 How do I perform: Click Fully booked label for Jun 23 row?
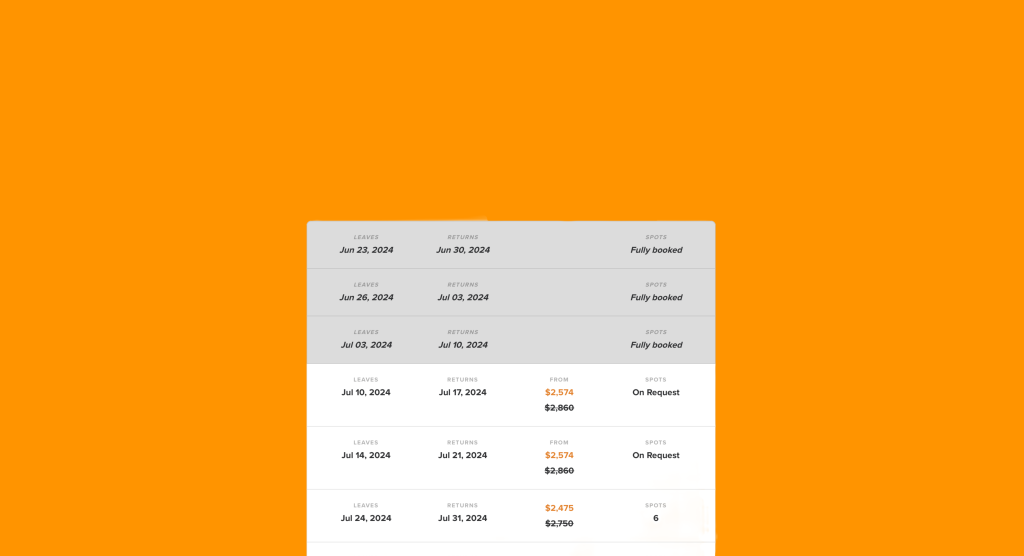tap(656, 250)
